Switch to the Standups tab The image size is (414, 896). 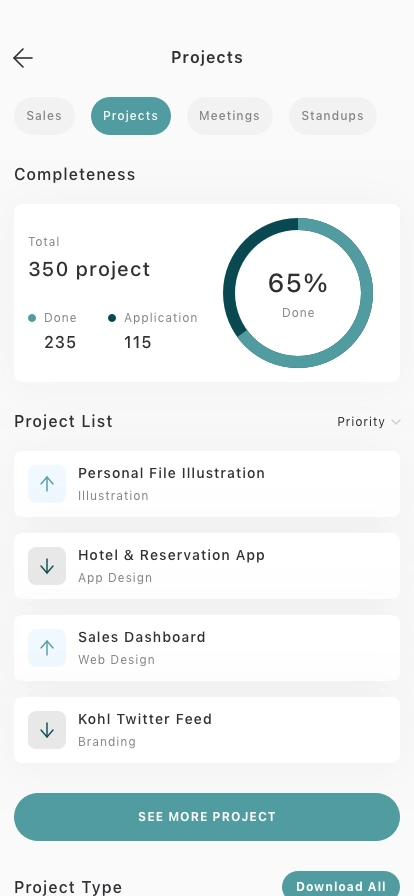(x=332, y=116)
